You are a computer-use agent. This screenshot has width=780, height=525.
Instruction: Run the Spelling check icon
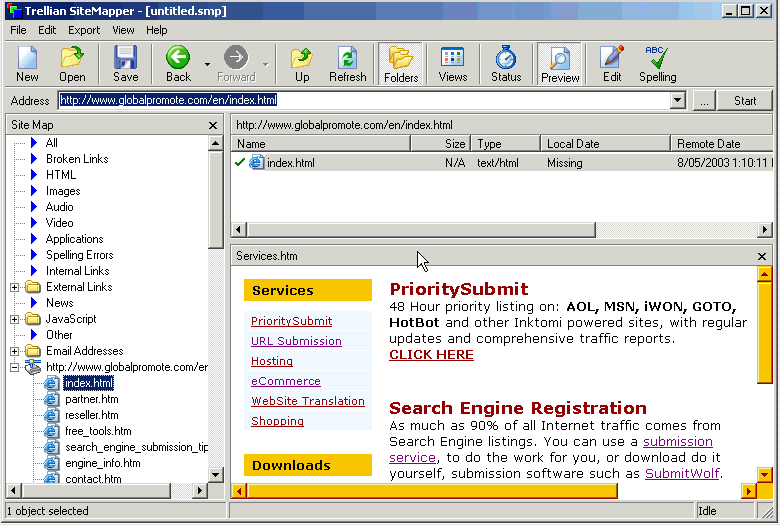657,58
